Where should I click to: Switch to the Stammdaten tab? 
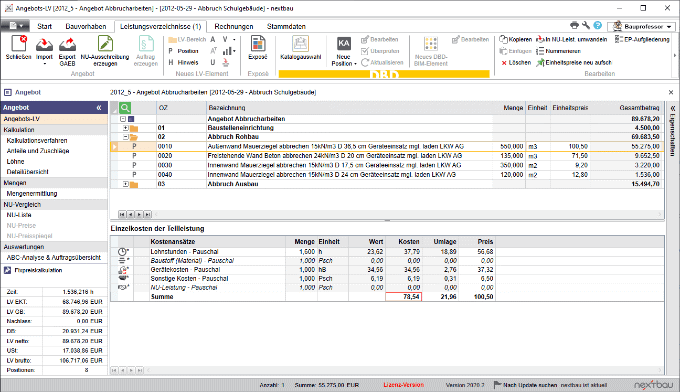286,26
